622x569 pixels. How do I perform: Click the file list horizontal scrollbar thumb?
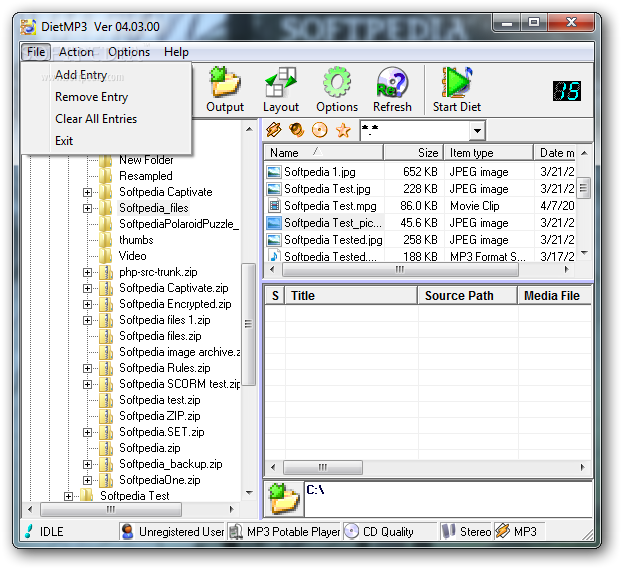click(x=400, y=269)
